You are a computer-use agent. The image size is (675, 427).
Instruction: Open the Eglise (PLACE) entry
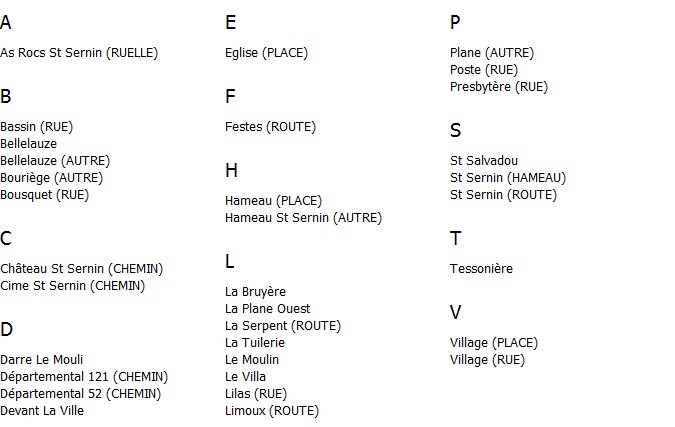266,53
